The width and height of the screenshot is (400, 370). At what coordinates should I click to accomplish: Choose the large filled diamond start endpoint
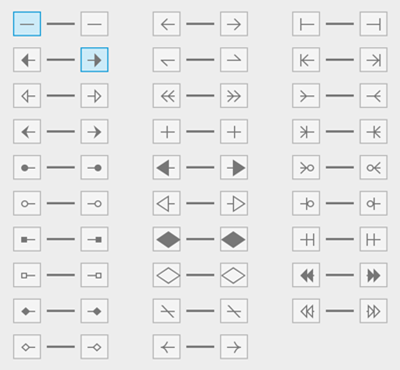[x=167, y=239]
